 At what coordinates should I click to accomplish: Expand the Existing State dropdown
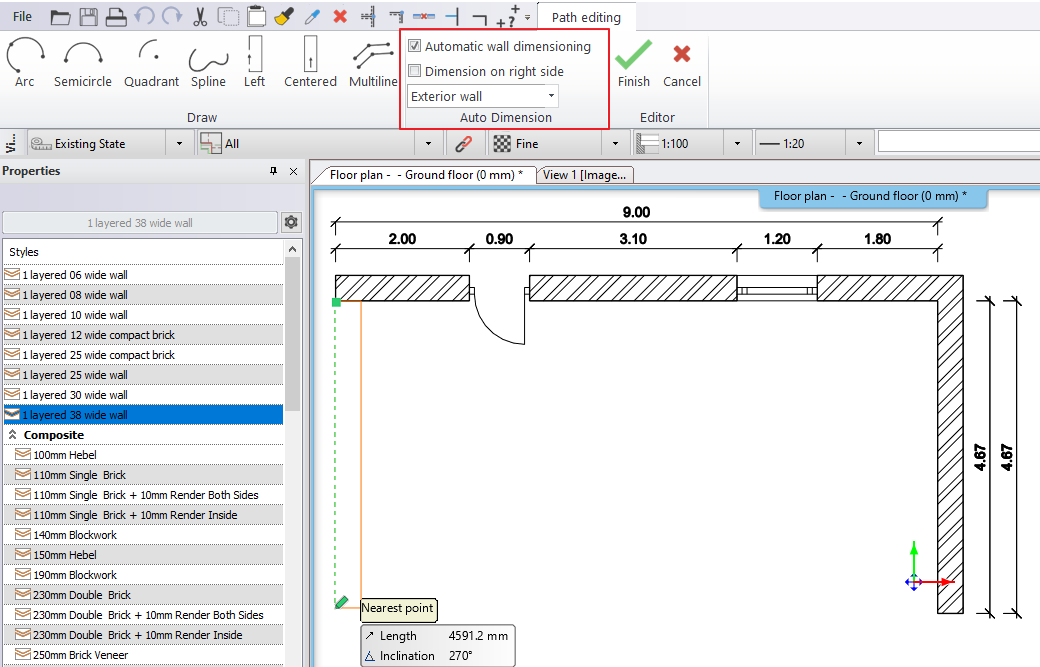point(180,144)
